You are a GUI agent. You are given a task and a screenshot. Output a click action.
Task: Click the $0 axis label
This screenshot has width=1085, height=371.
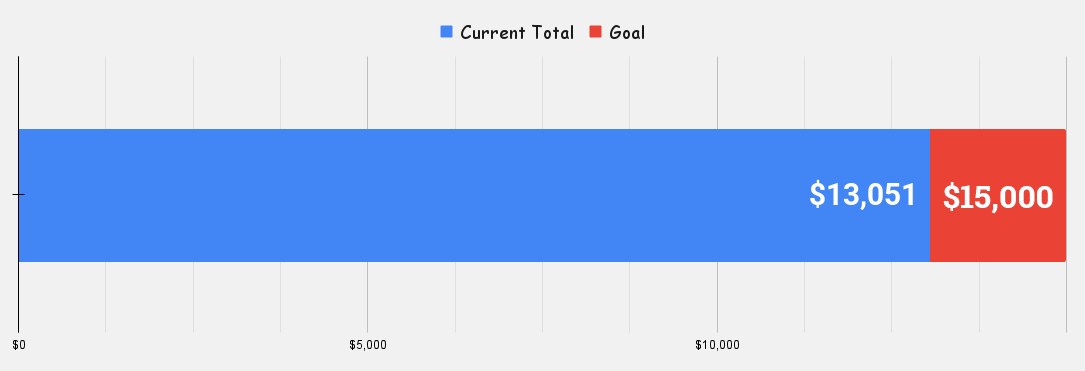click(x=19, y=345)
